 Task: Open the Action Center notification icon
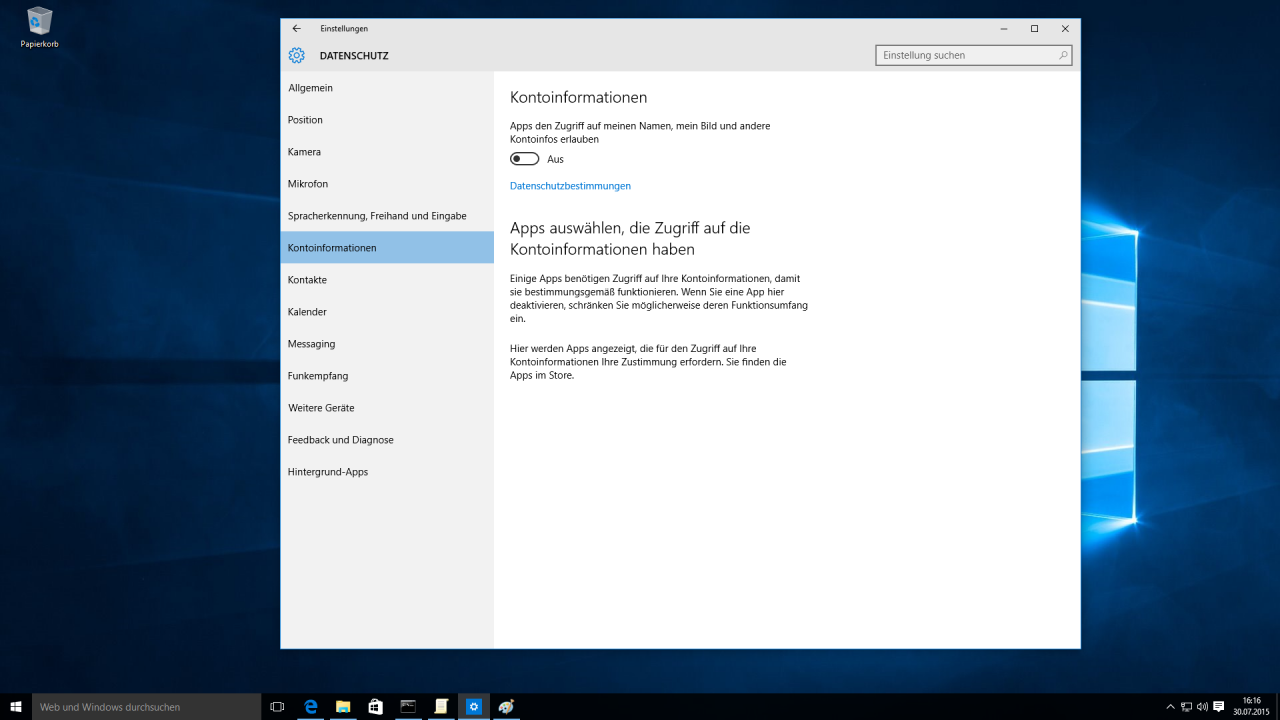pos(1218,707)
